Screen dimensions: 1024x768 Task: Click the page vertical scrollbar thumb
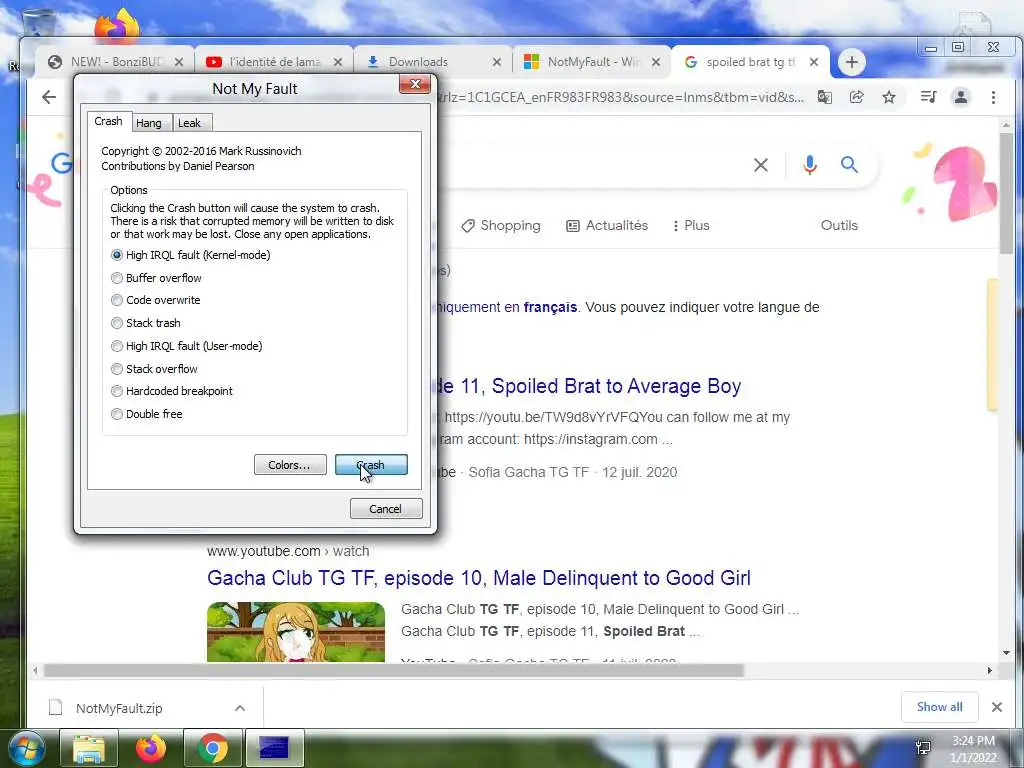click(1006, 194)
